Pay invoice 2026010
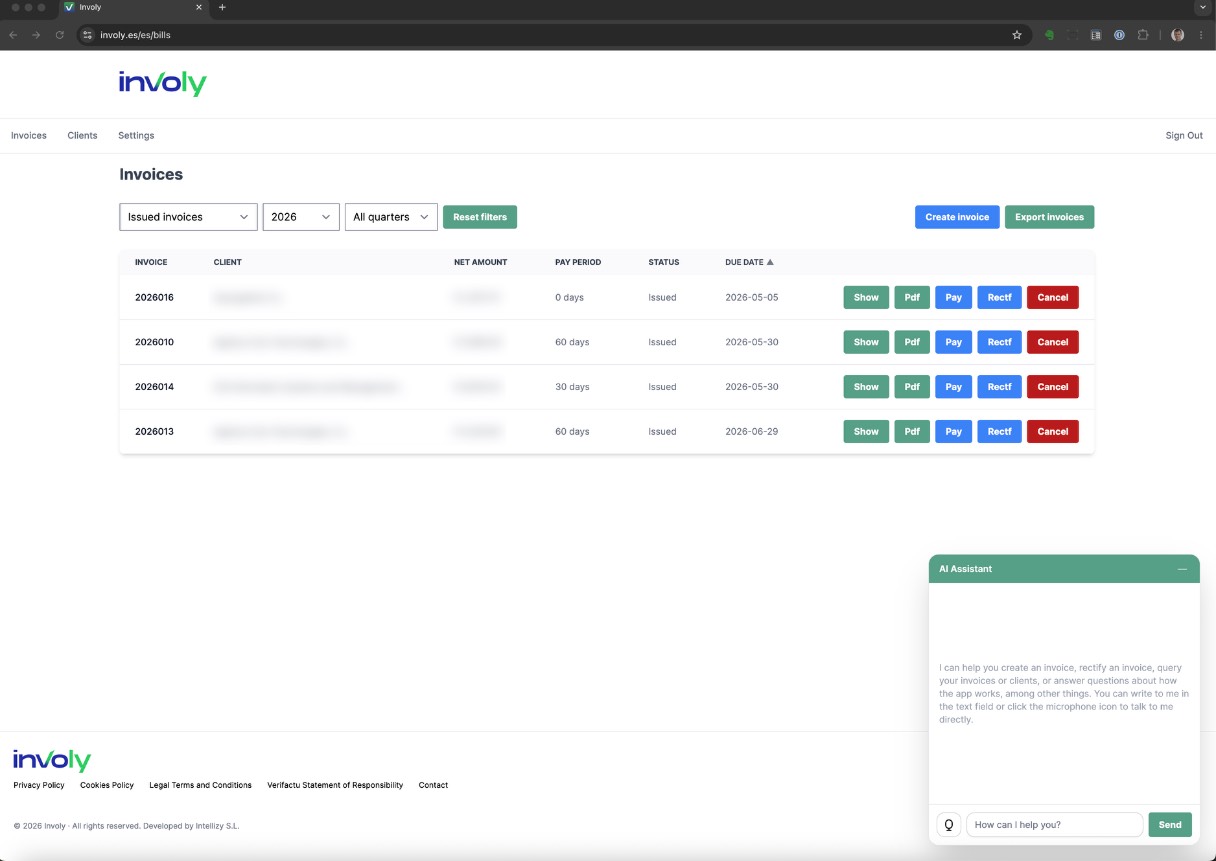This screenshot has width=1216, height=861. 954,342
